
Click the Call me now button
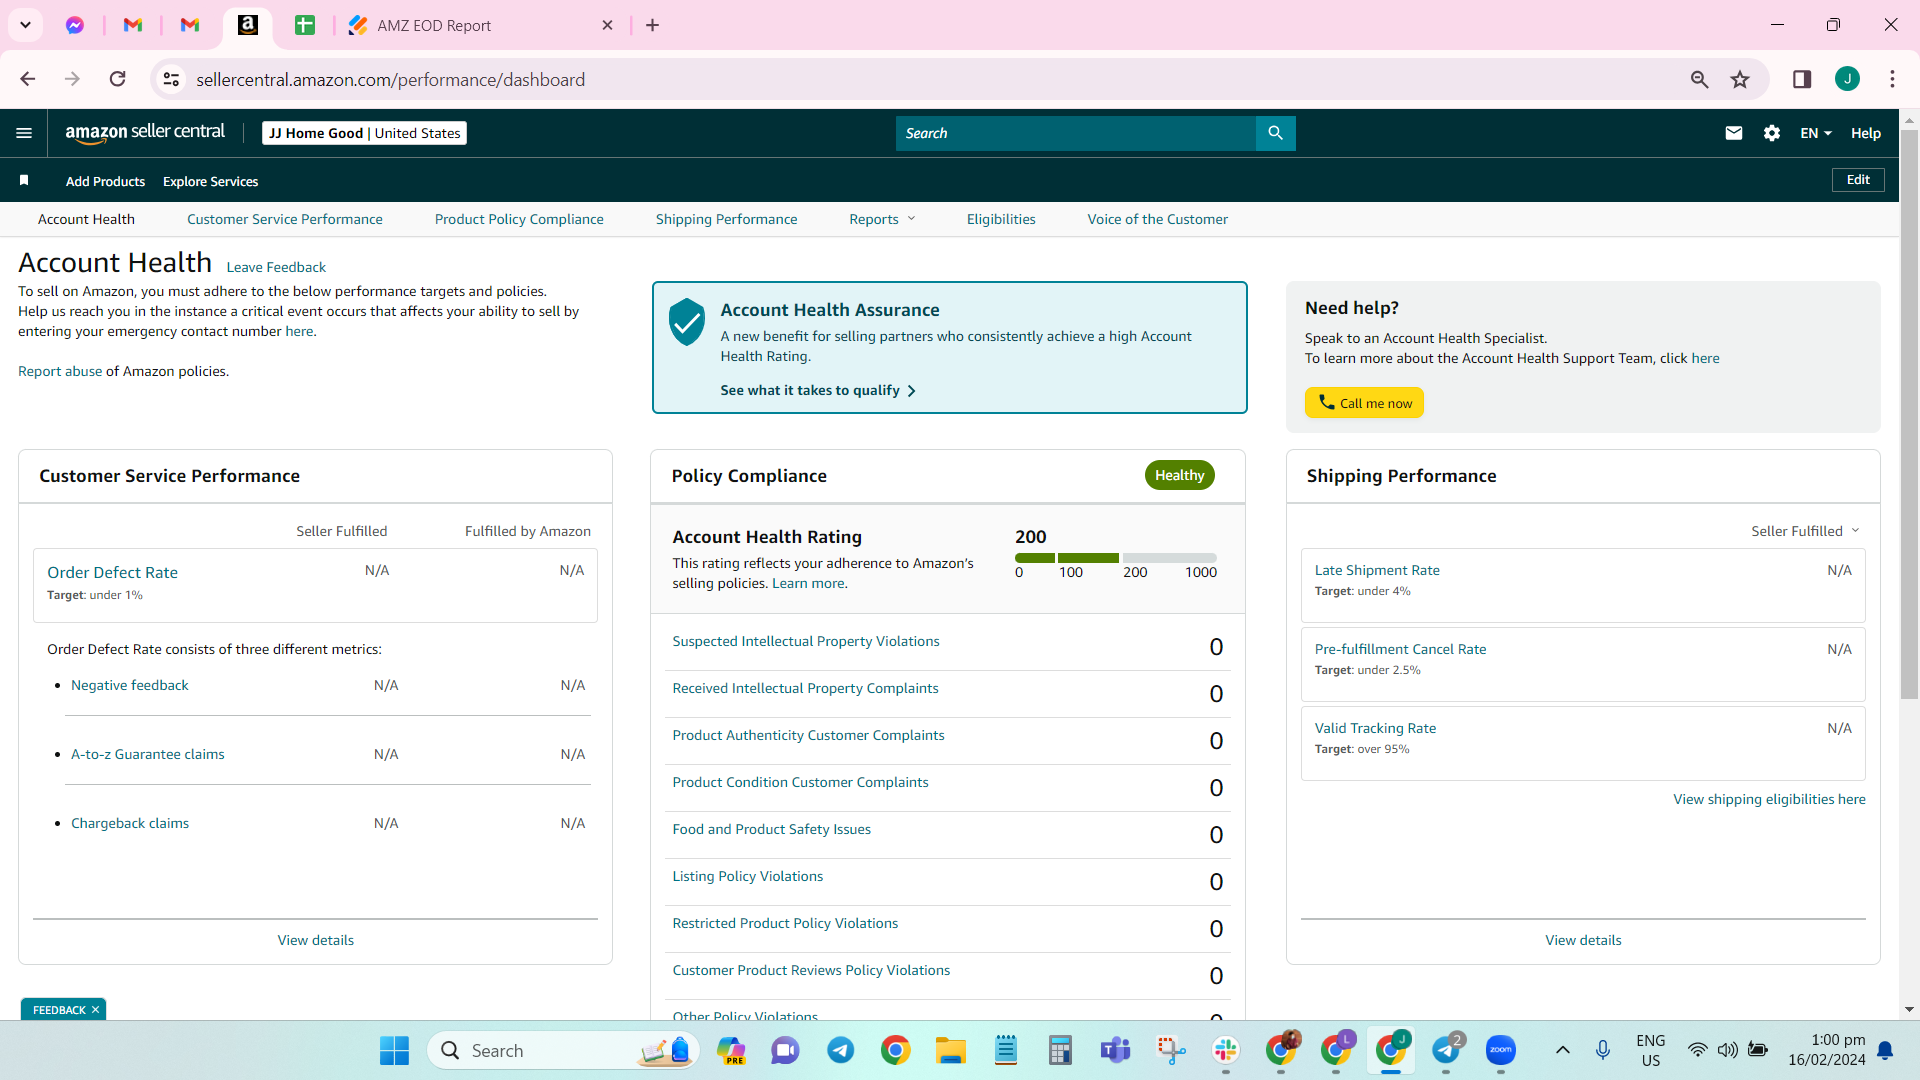tap(1364, 403)
